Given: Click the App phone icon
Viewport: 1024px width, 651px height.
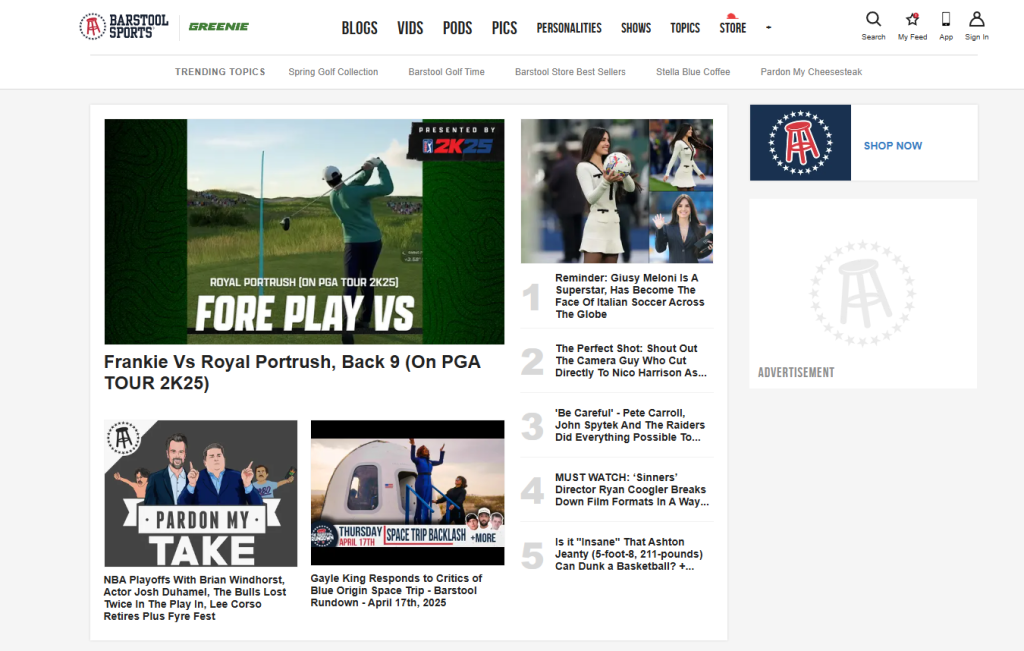Looking at the screenshot, I should click(945, 22).
